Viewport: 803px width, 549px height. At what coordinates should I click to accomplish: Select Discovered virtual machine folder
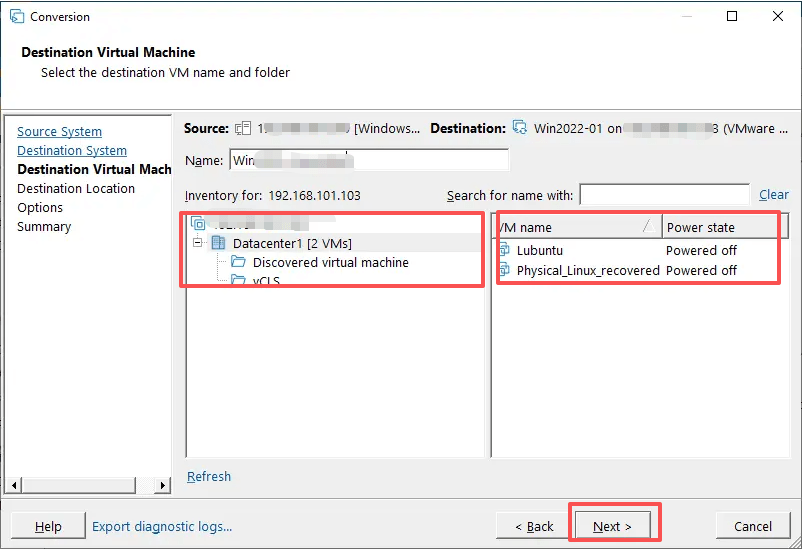331,262
